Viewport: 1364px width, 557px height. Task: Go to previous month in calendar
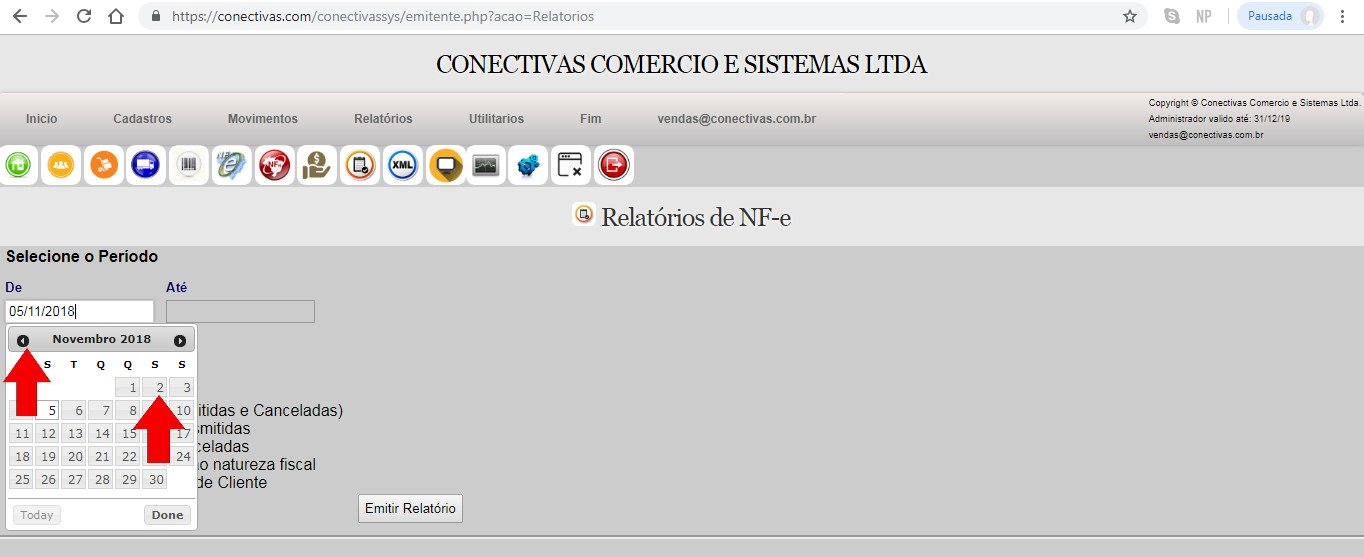pos(23,341)
